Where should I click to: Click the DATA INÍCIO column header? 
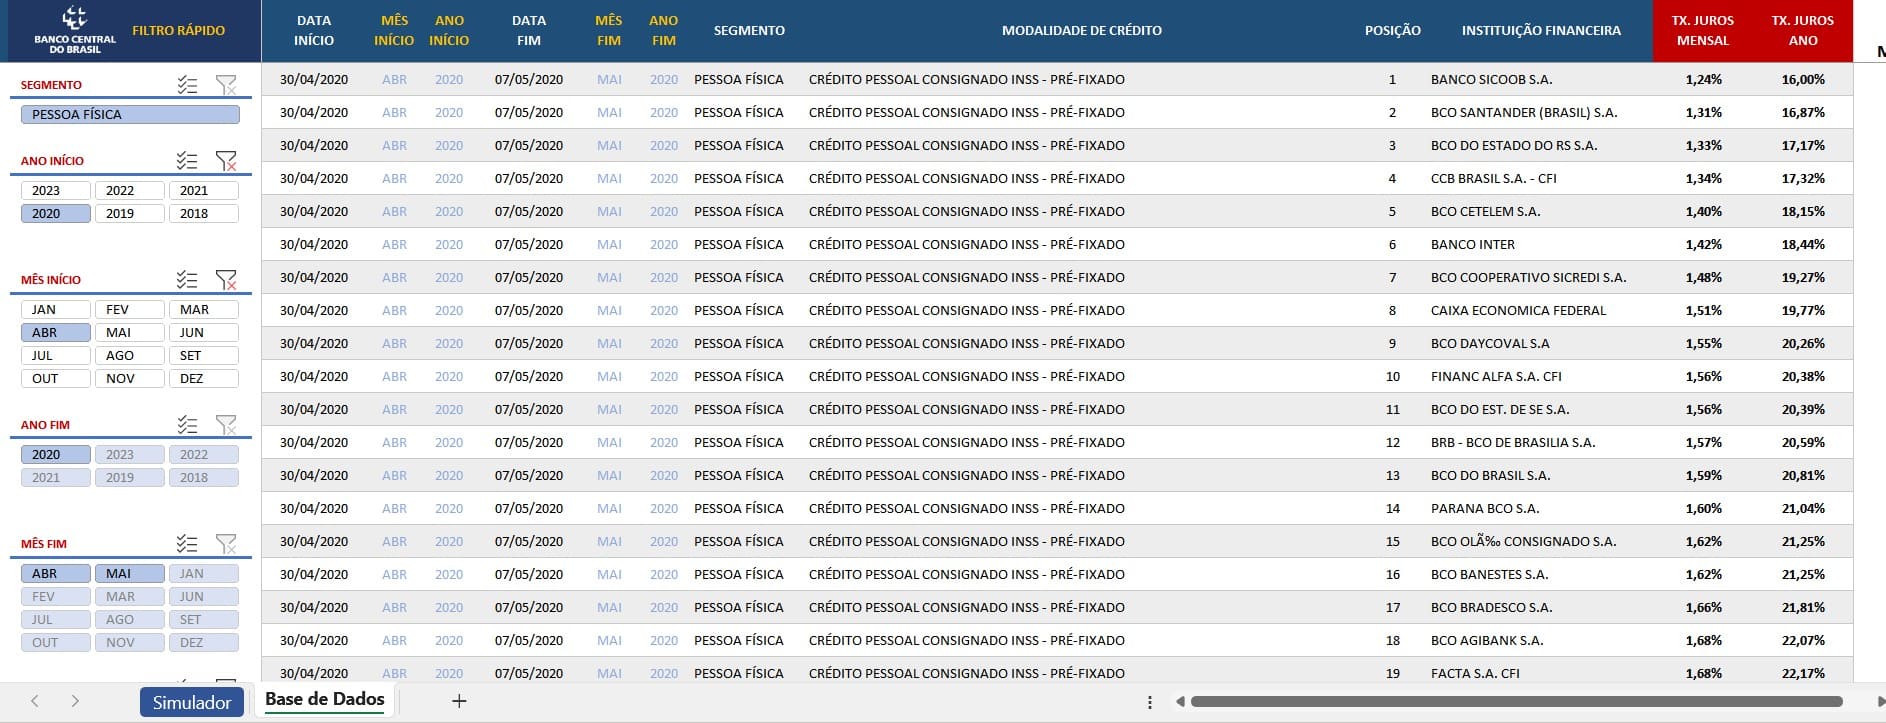[x=314, y=30]
